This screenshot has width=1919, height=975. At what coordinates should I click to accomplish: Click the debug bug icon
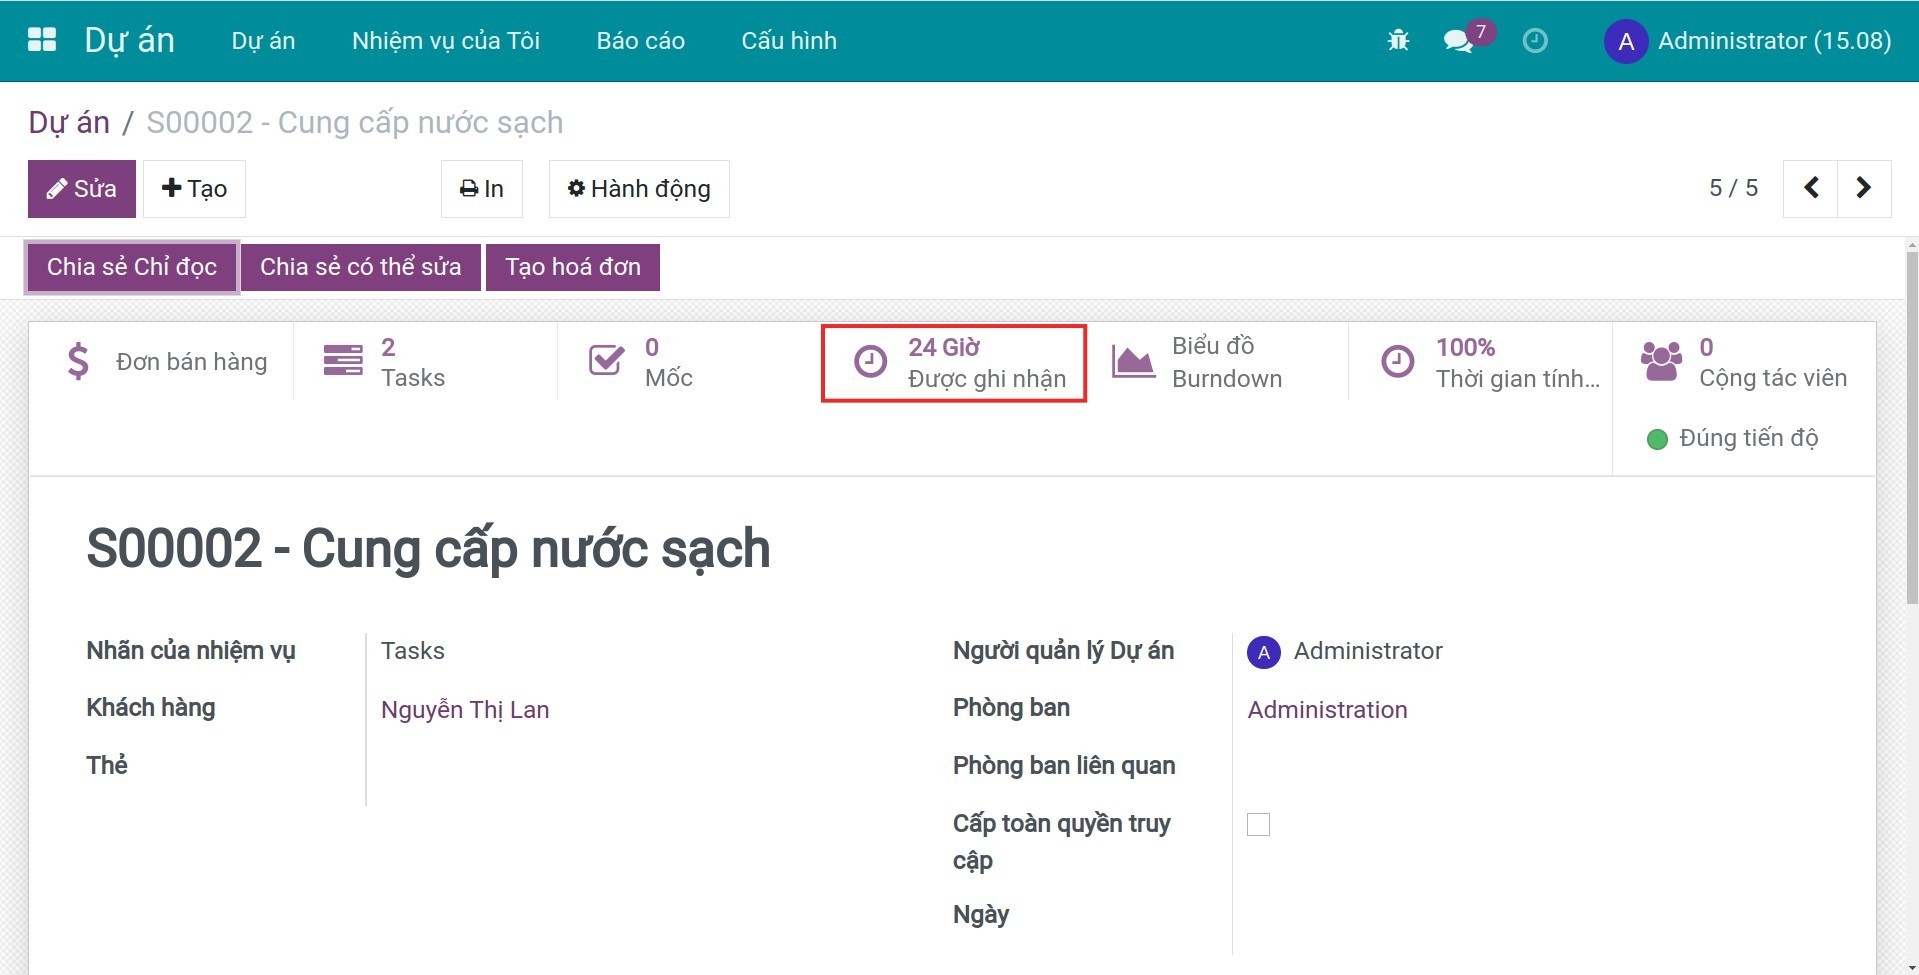[x=1398, y=40]
